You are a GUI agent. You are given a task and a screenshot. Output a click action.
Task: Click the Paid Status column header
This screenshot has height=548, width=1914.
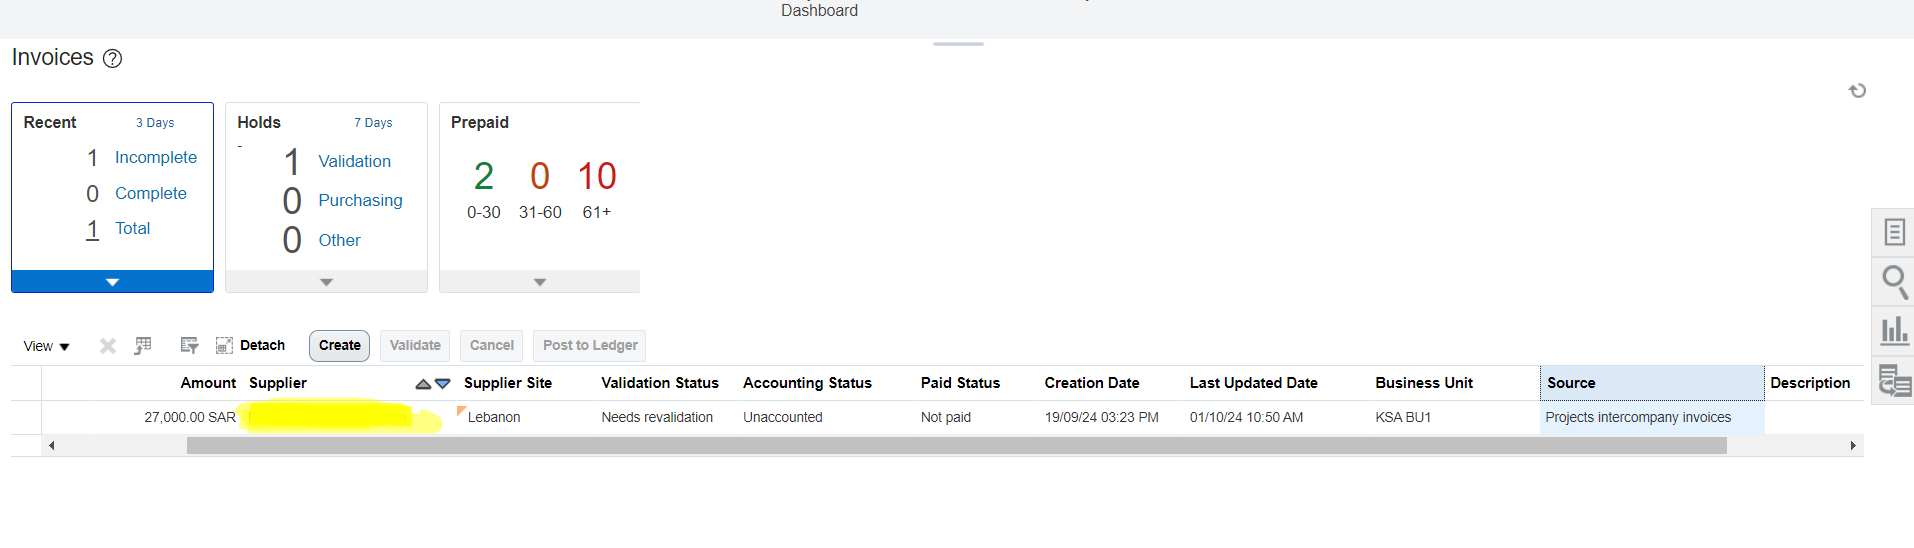[x=960, y=383]
